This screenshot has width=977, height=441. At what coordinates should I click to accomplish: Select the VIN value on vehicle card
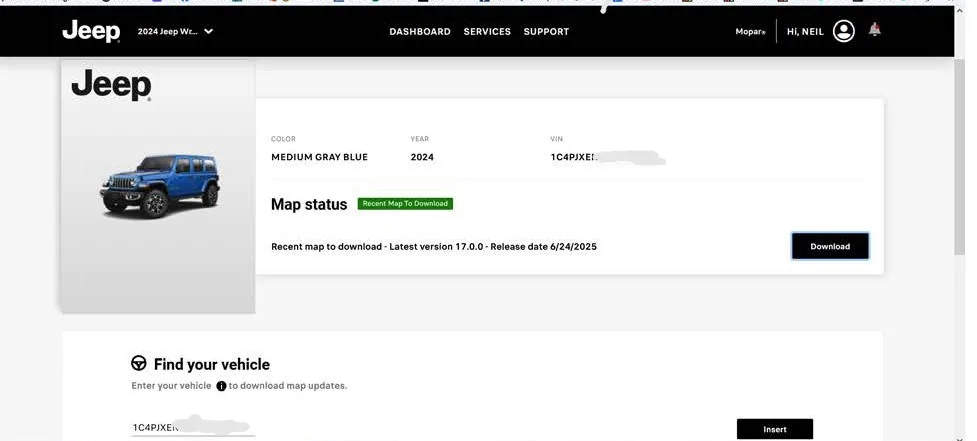(608, 158)
